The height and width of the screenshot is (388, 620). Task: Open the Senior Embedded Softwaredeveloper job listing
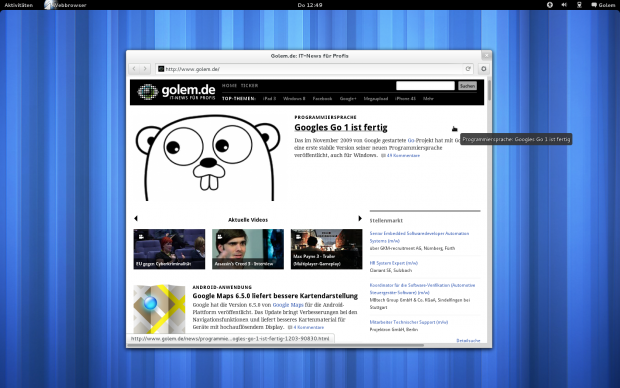[x=419, y=237]
